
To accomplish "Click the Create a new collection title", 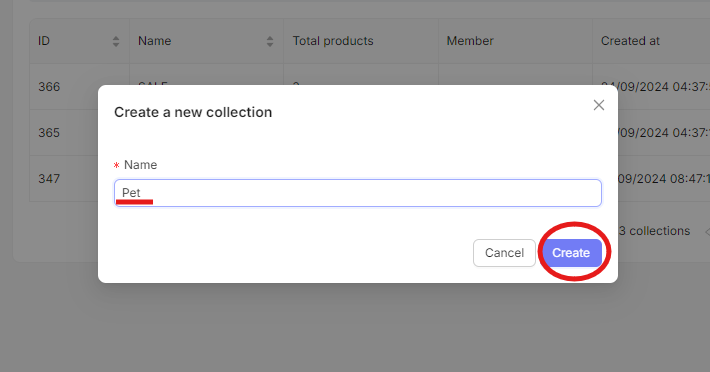I will point(193,112).
